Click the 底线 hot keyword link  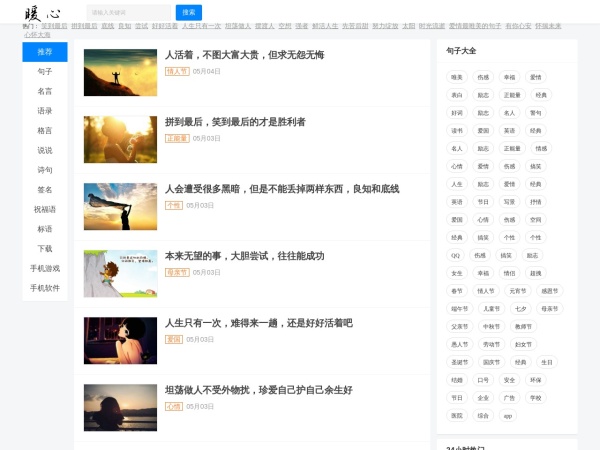tap(108, 26)
